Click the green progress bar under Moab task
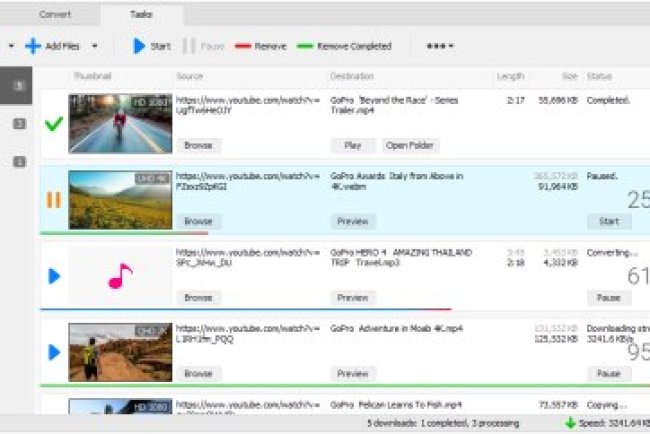This screenshot has width=650, height=434. [345, 386]
